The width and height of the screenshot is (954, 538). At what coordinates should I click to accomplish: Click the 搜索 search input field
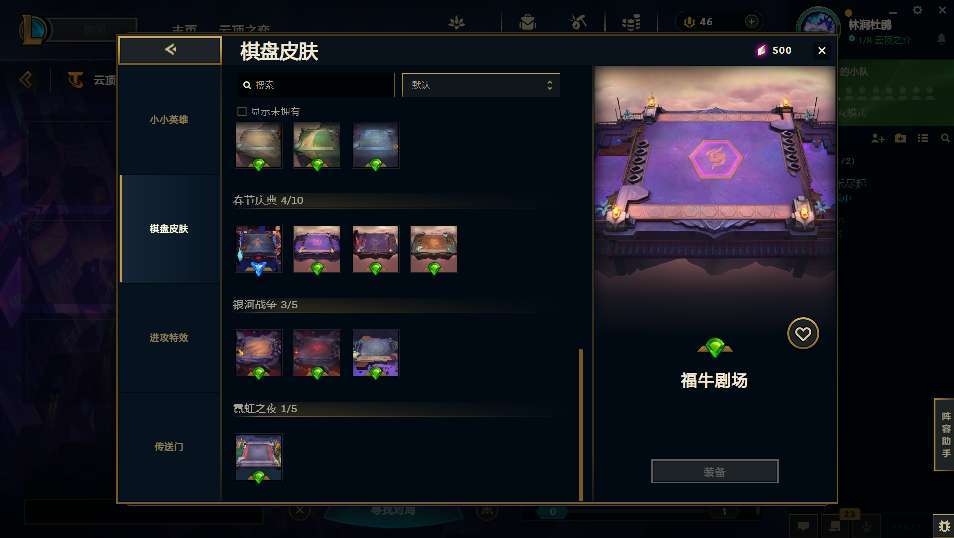coord(316,85)
